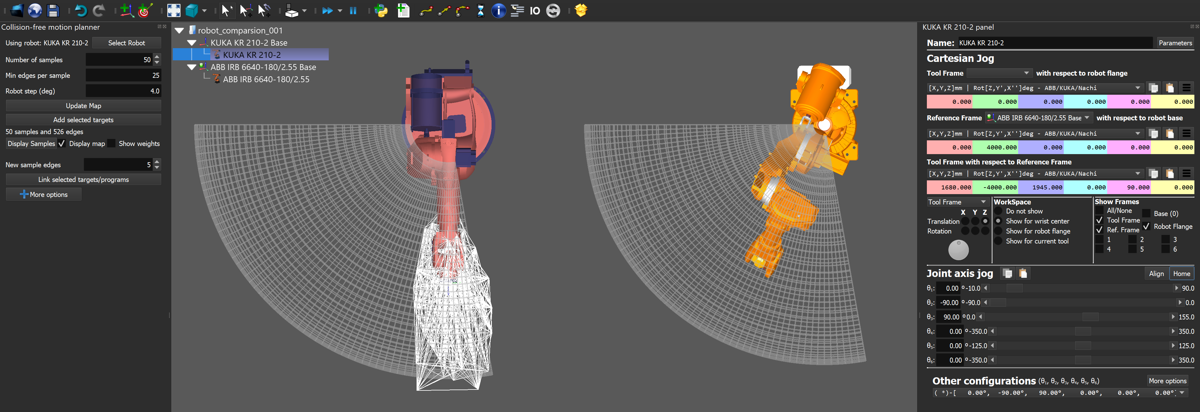Enable the Show weights checkbox
This screenshot has height=412, width=1200.
coord(112,144)
